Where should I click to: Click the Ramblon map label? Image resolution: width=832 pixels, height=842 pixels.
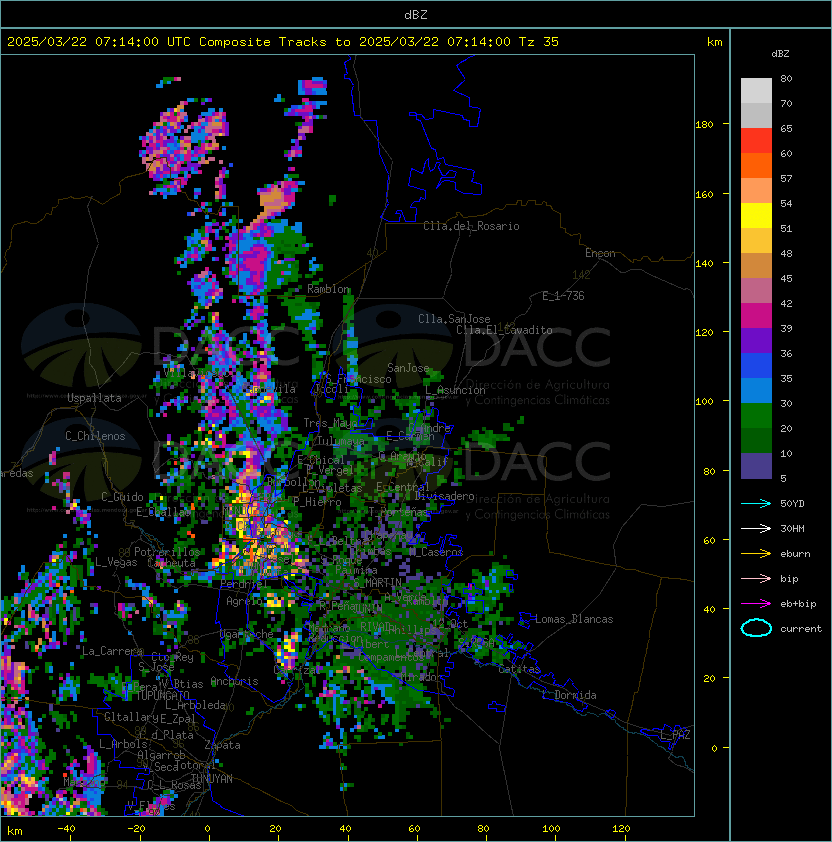(x=328, y=289)
